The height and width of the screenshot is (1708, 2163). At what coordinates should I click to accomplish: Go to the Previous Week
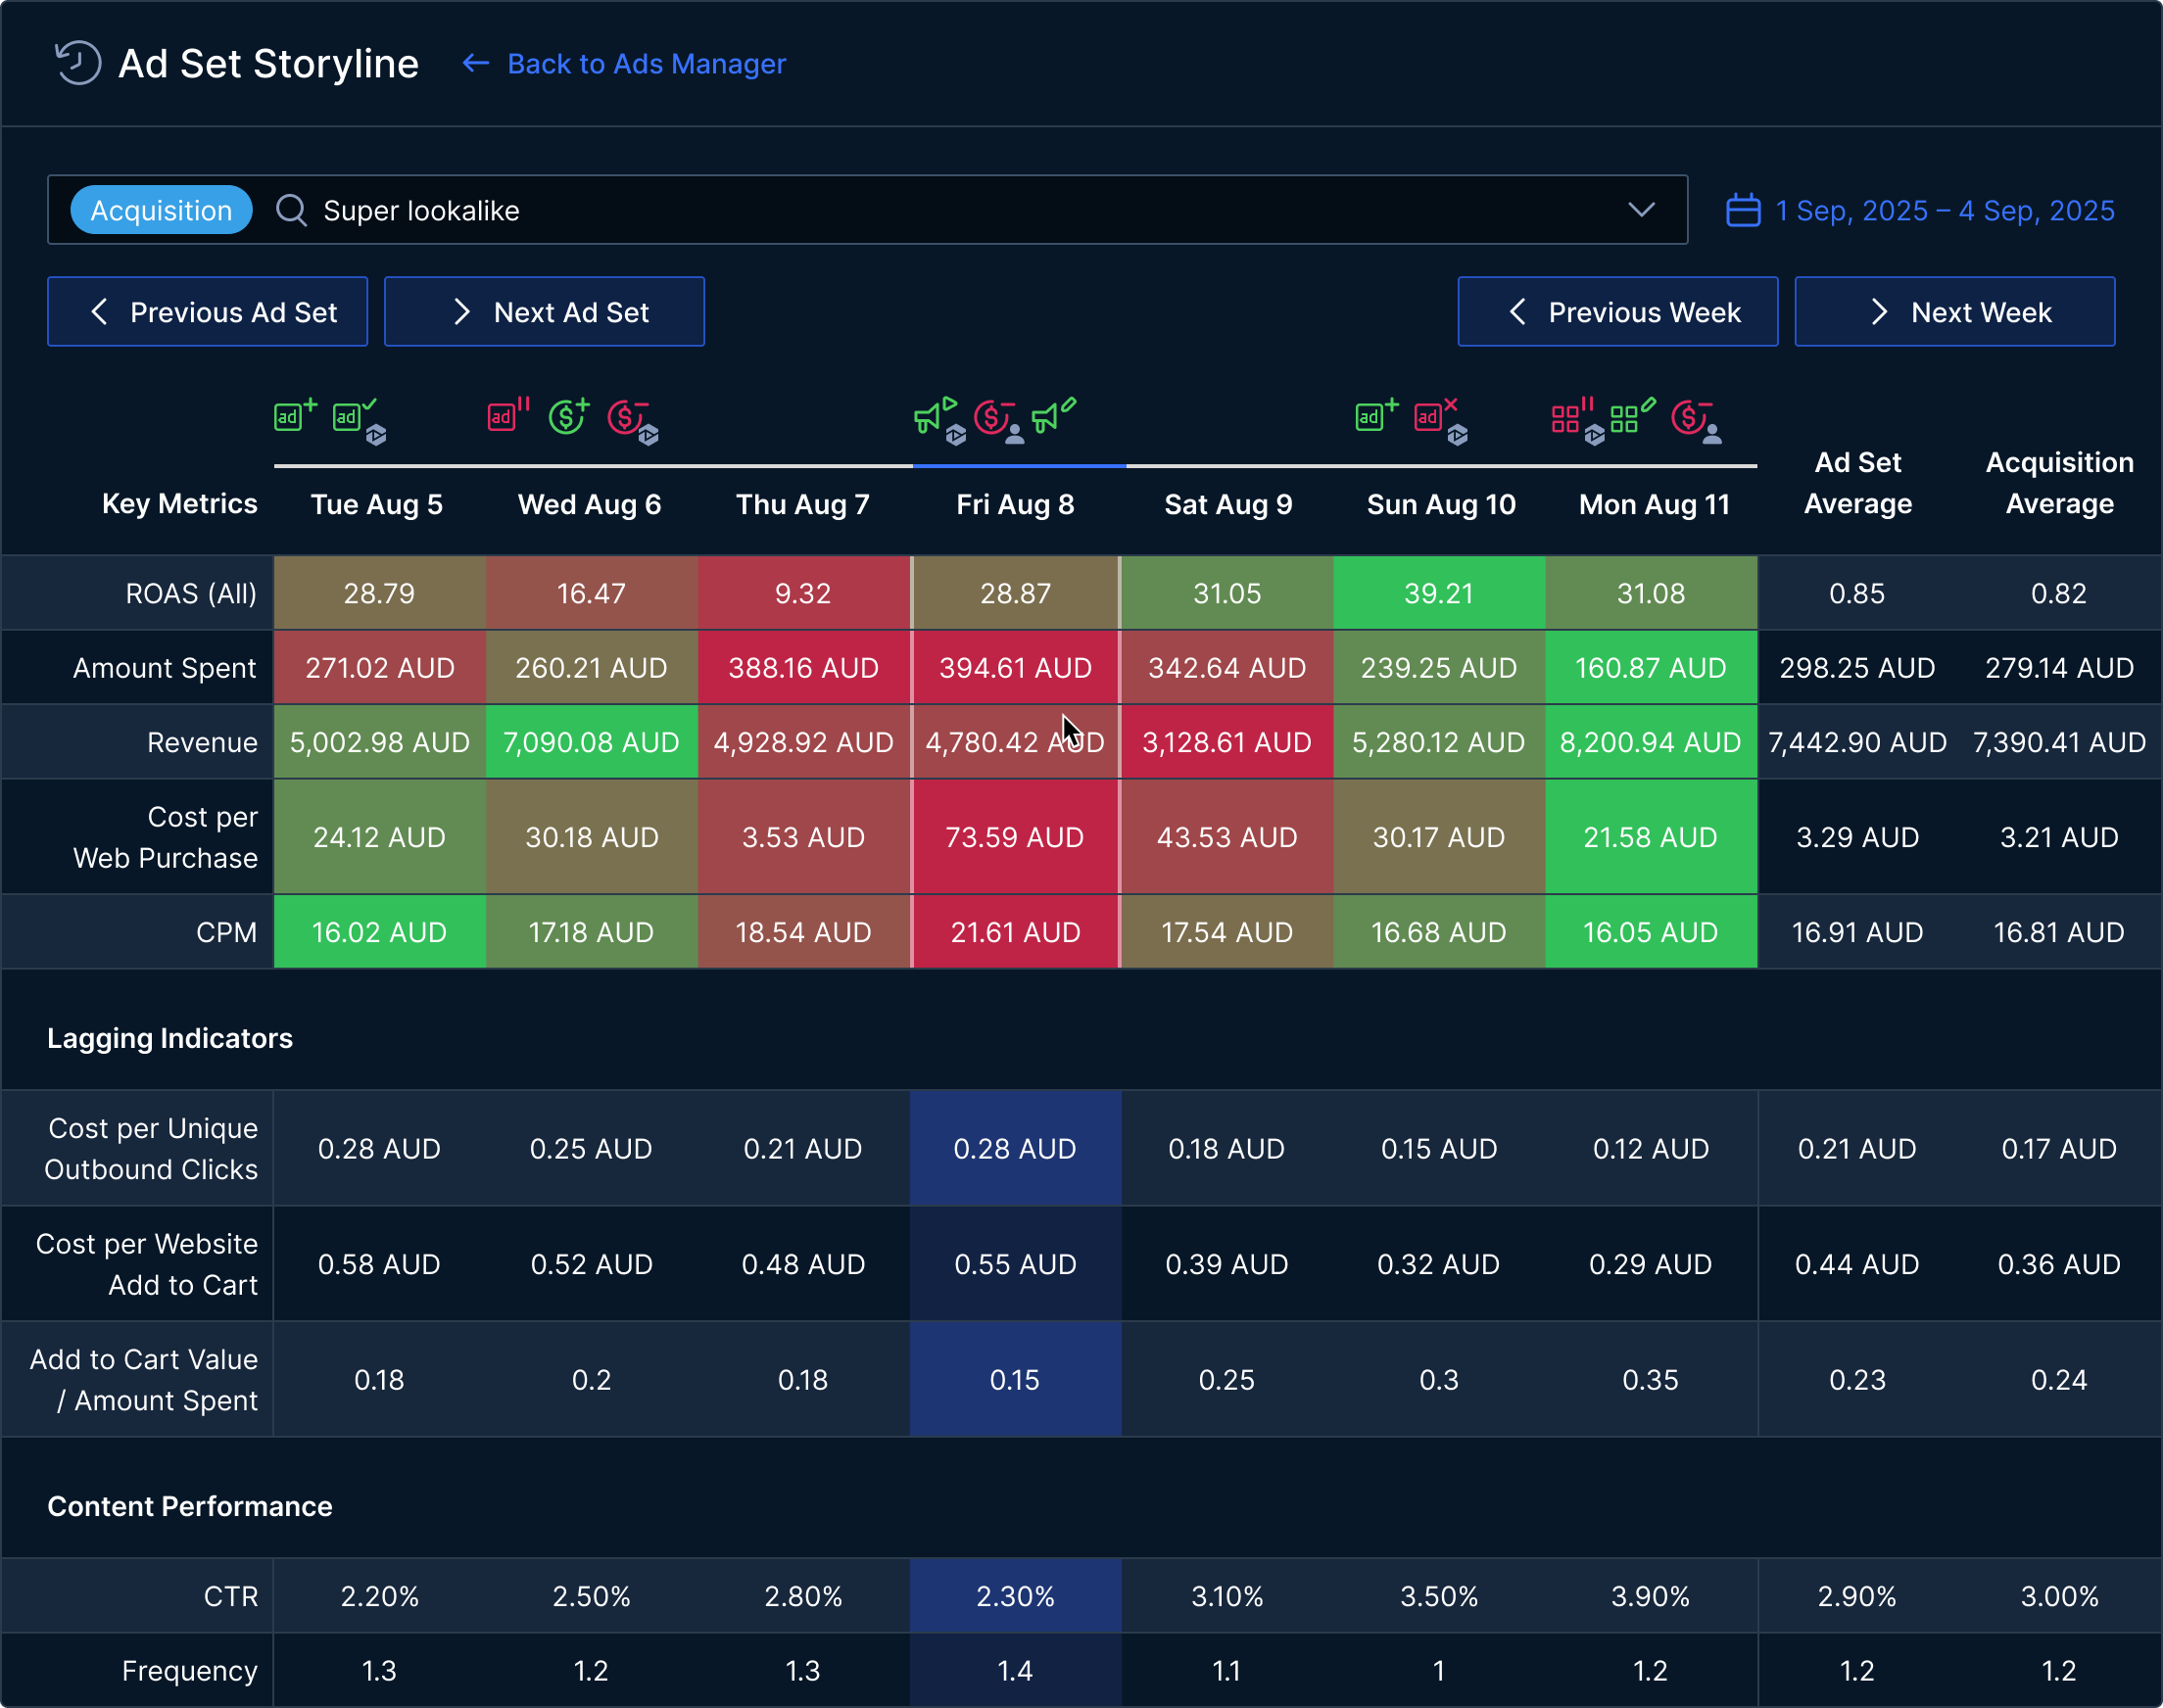pos(1618,311)
